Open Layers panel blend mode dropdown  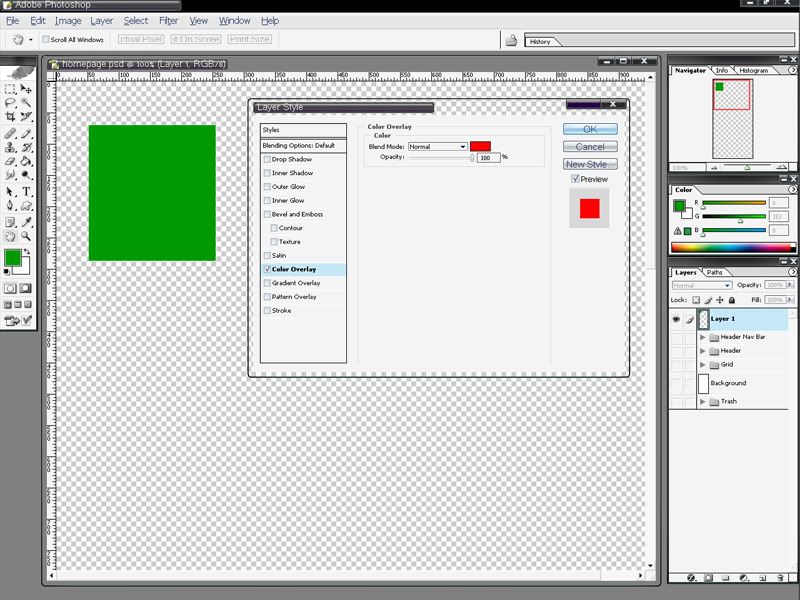pyautogui.click(x=702, y=285)
